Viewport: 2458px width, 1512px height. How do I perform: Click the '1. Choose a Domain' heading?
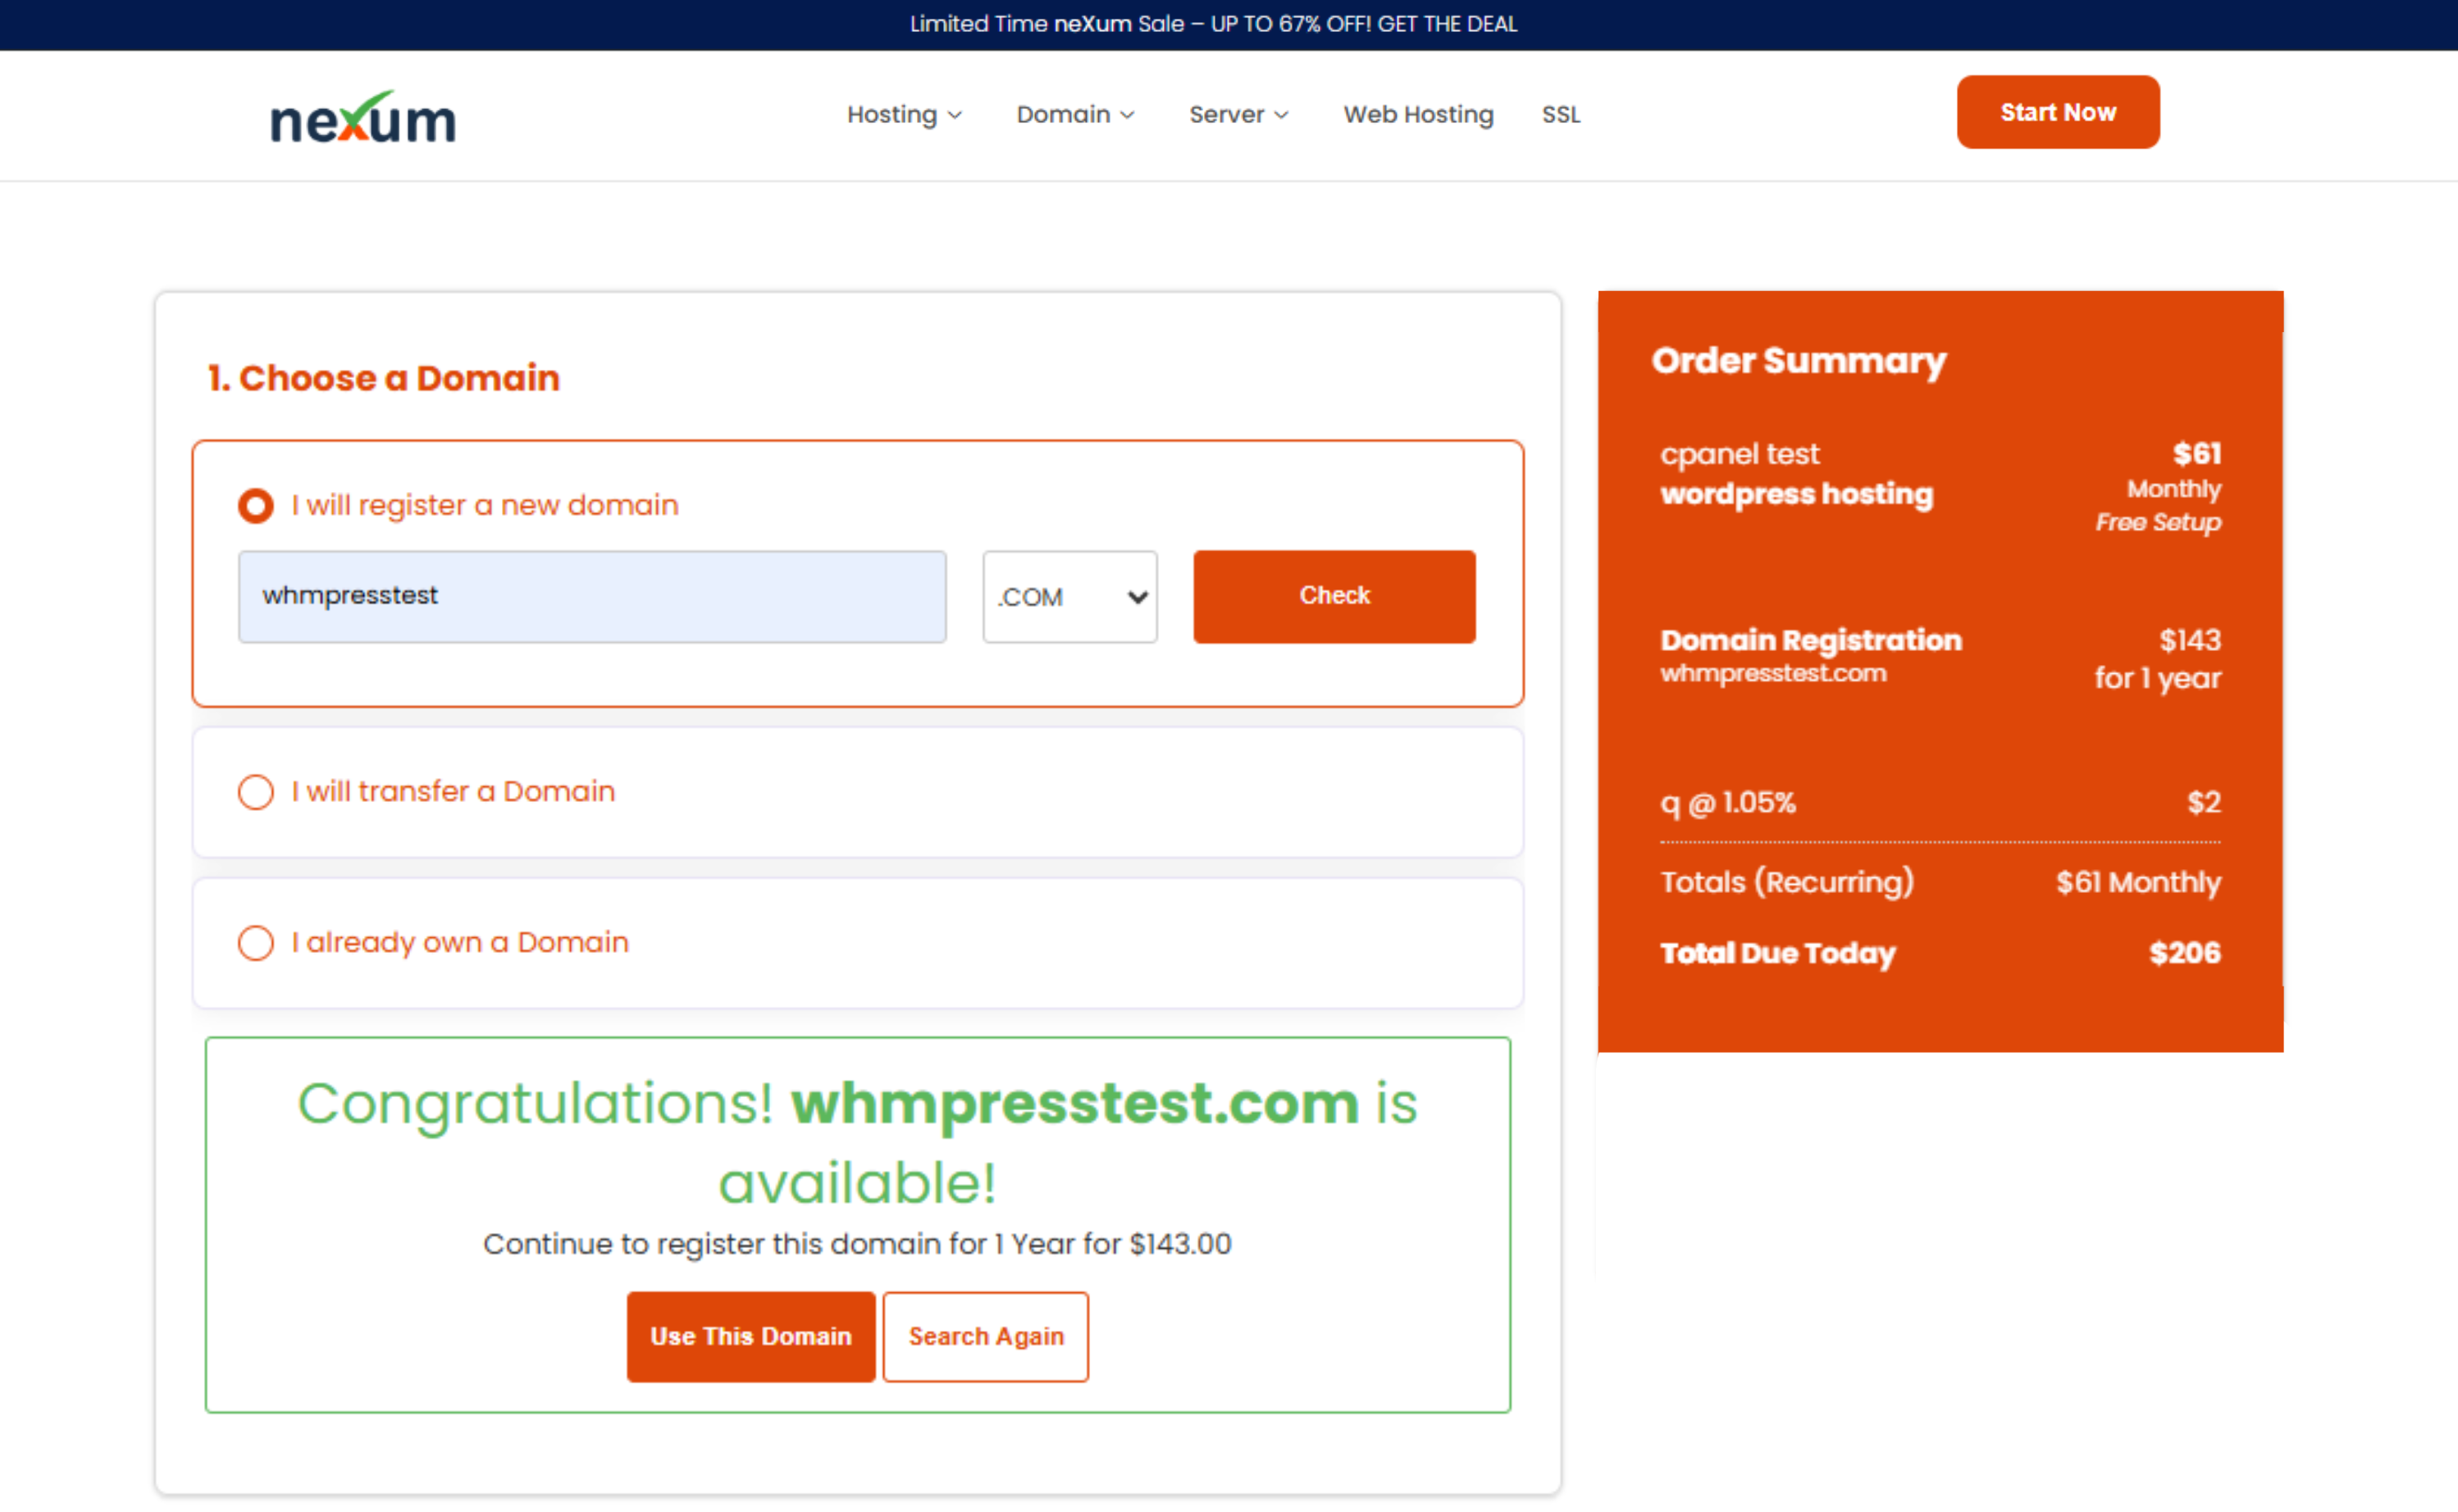pyautogui.click(x=383, y=378)
